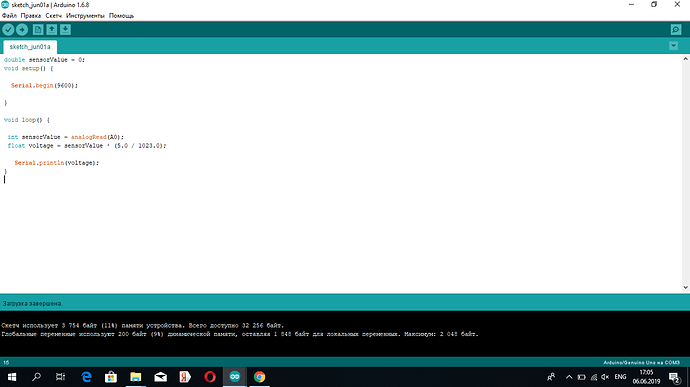Open a sketch with the up-arrow icon

(x=51, y=29)
